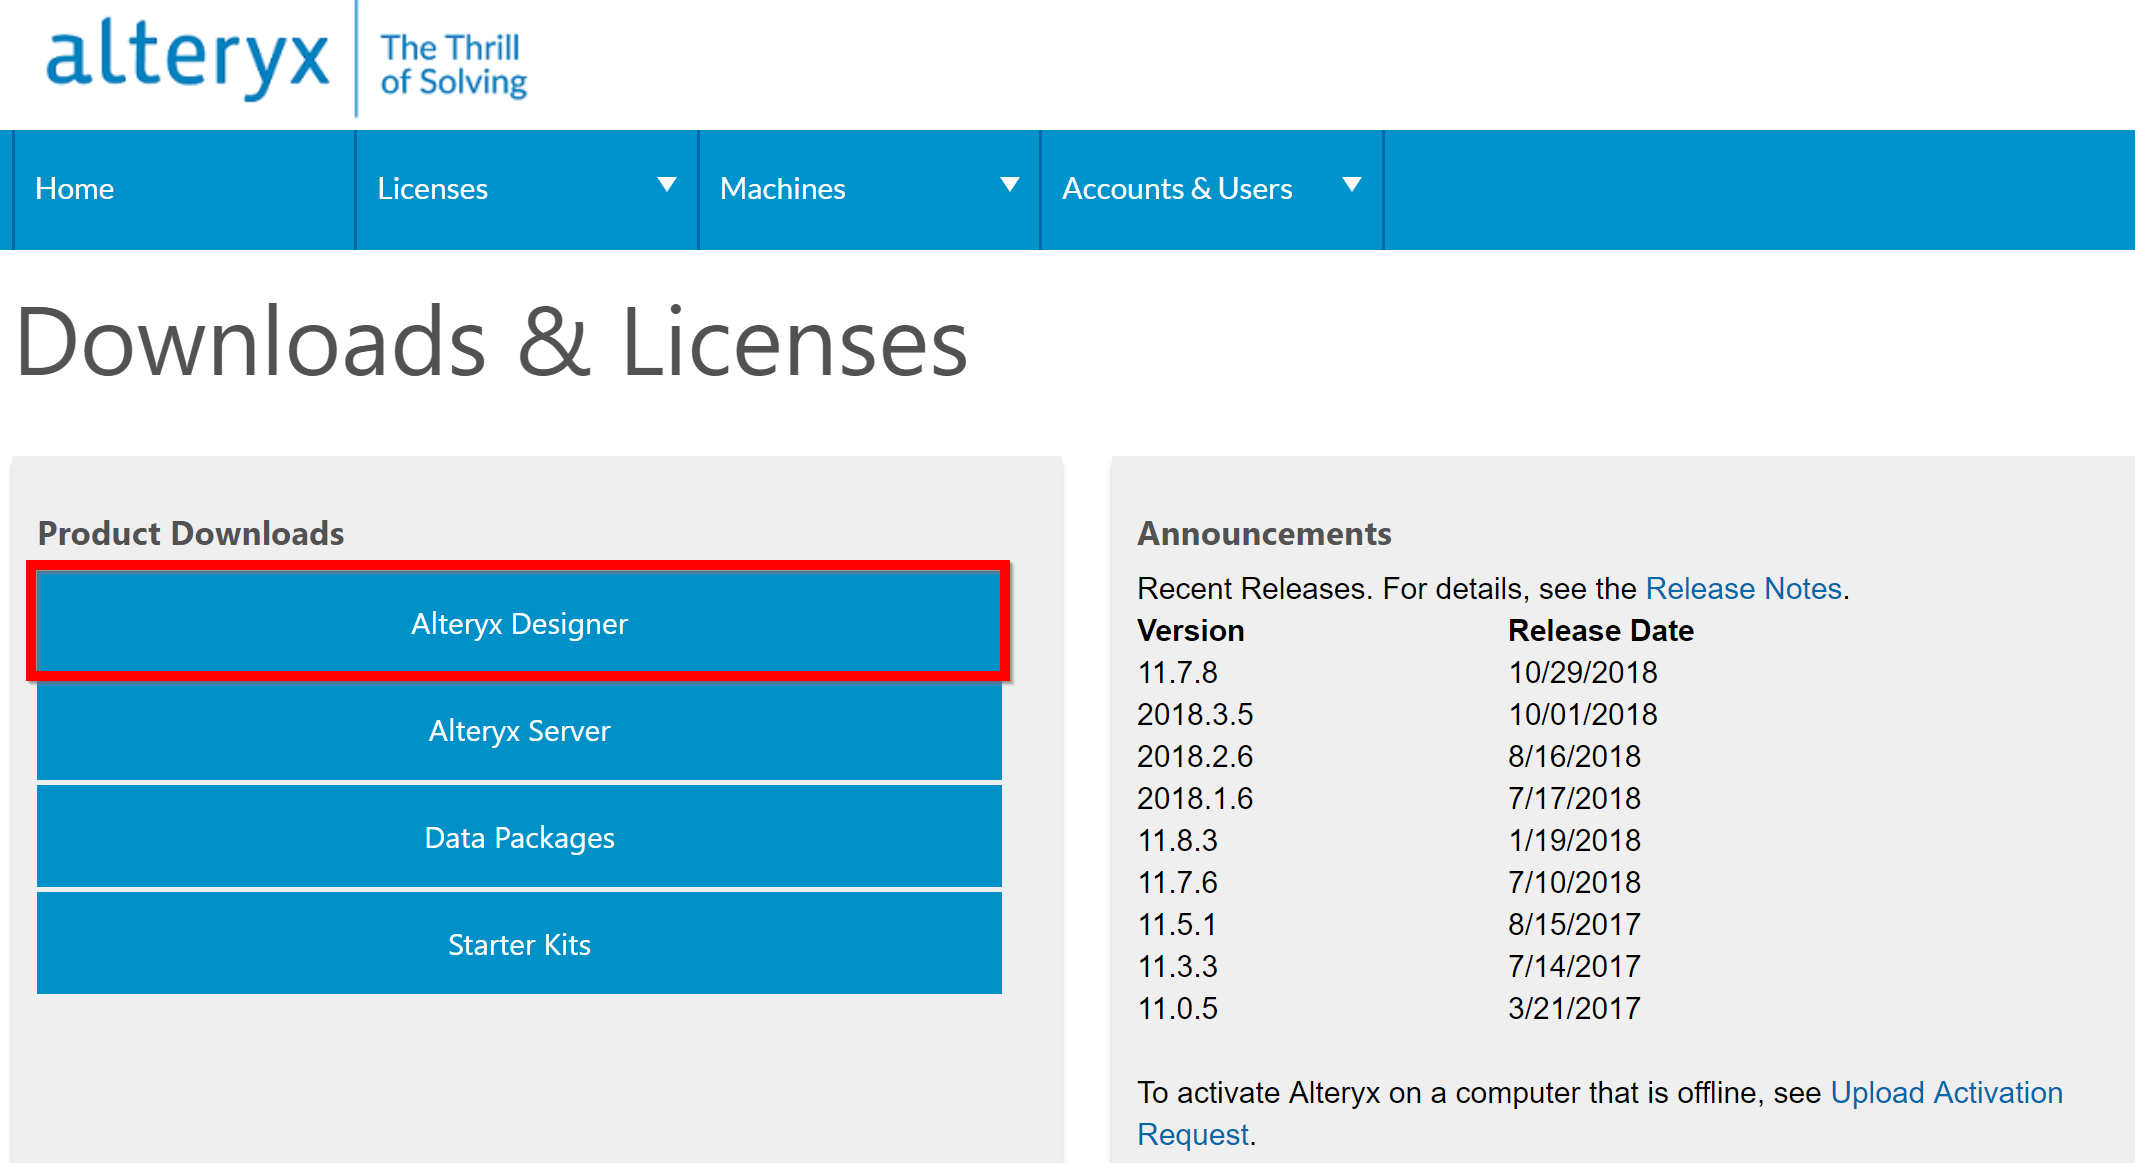Click release date 10/01/2018
Viewport: 2135px width, 1163px height.
[1583, 714]
